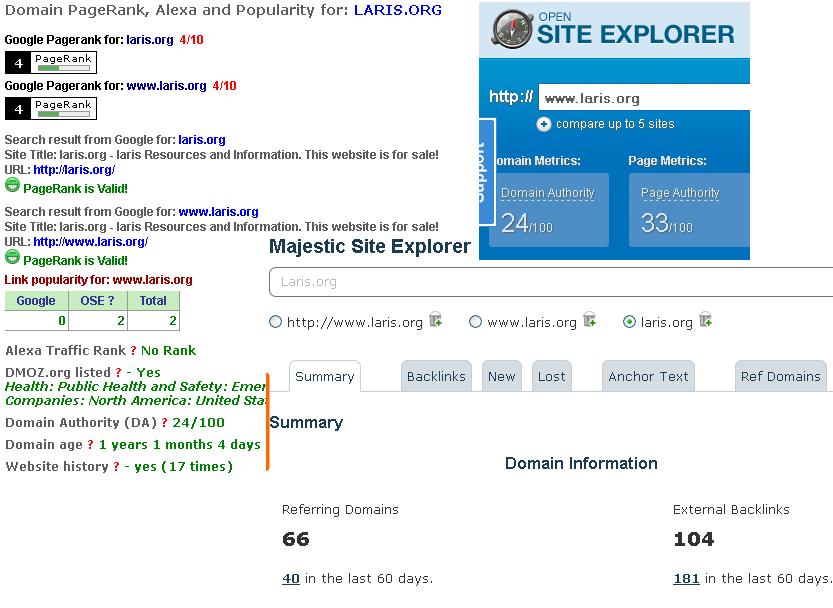Click the smiley icon above http://laris.org/ validity
Screen dimensions: 833x608
click(x=12, y=185)
